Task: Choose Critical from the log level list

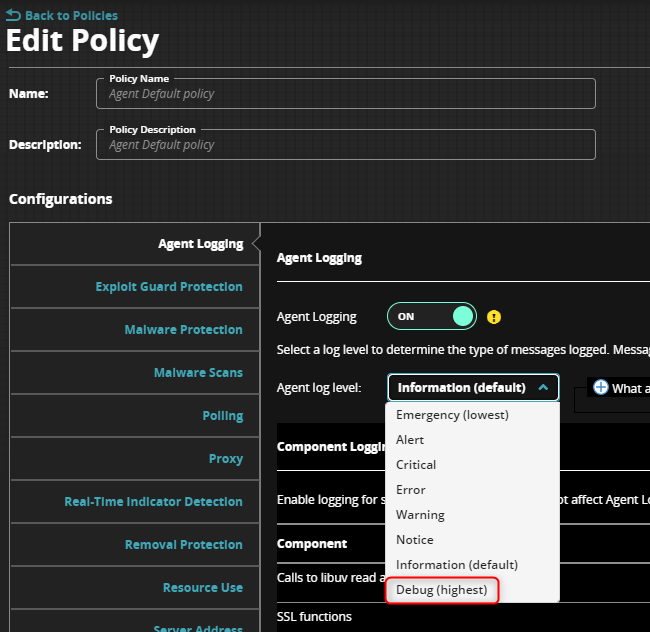Action: tap(416, 465)
